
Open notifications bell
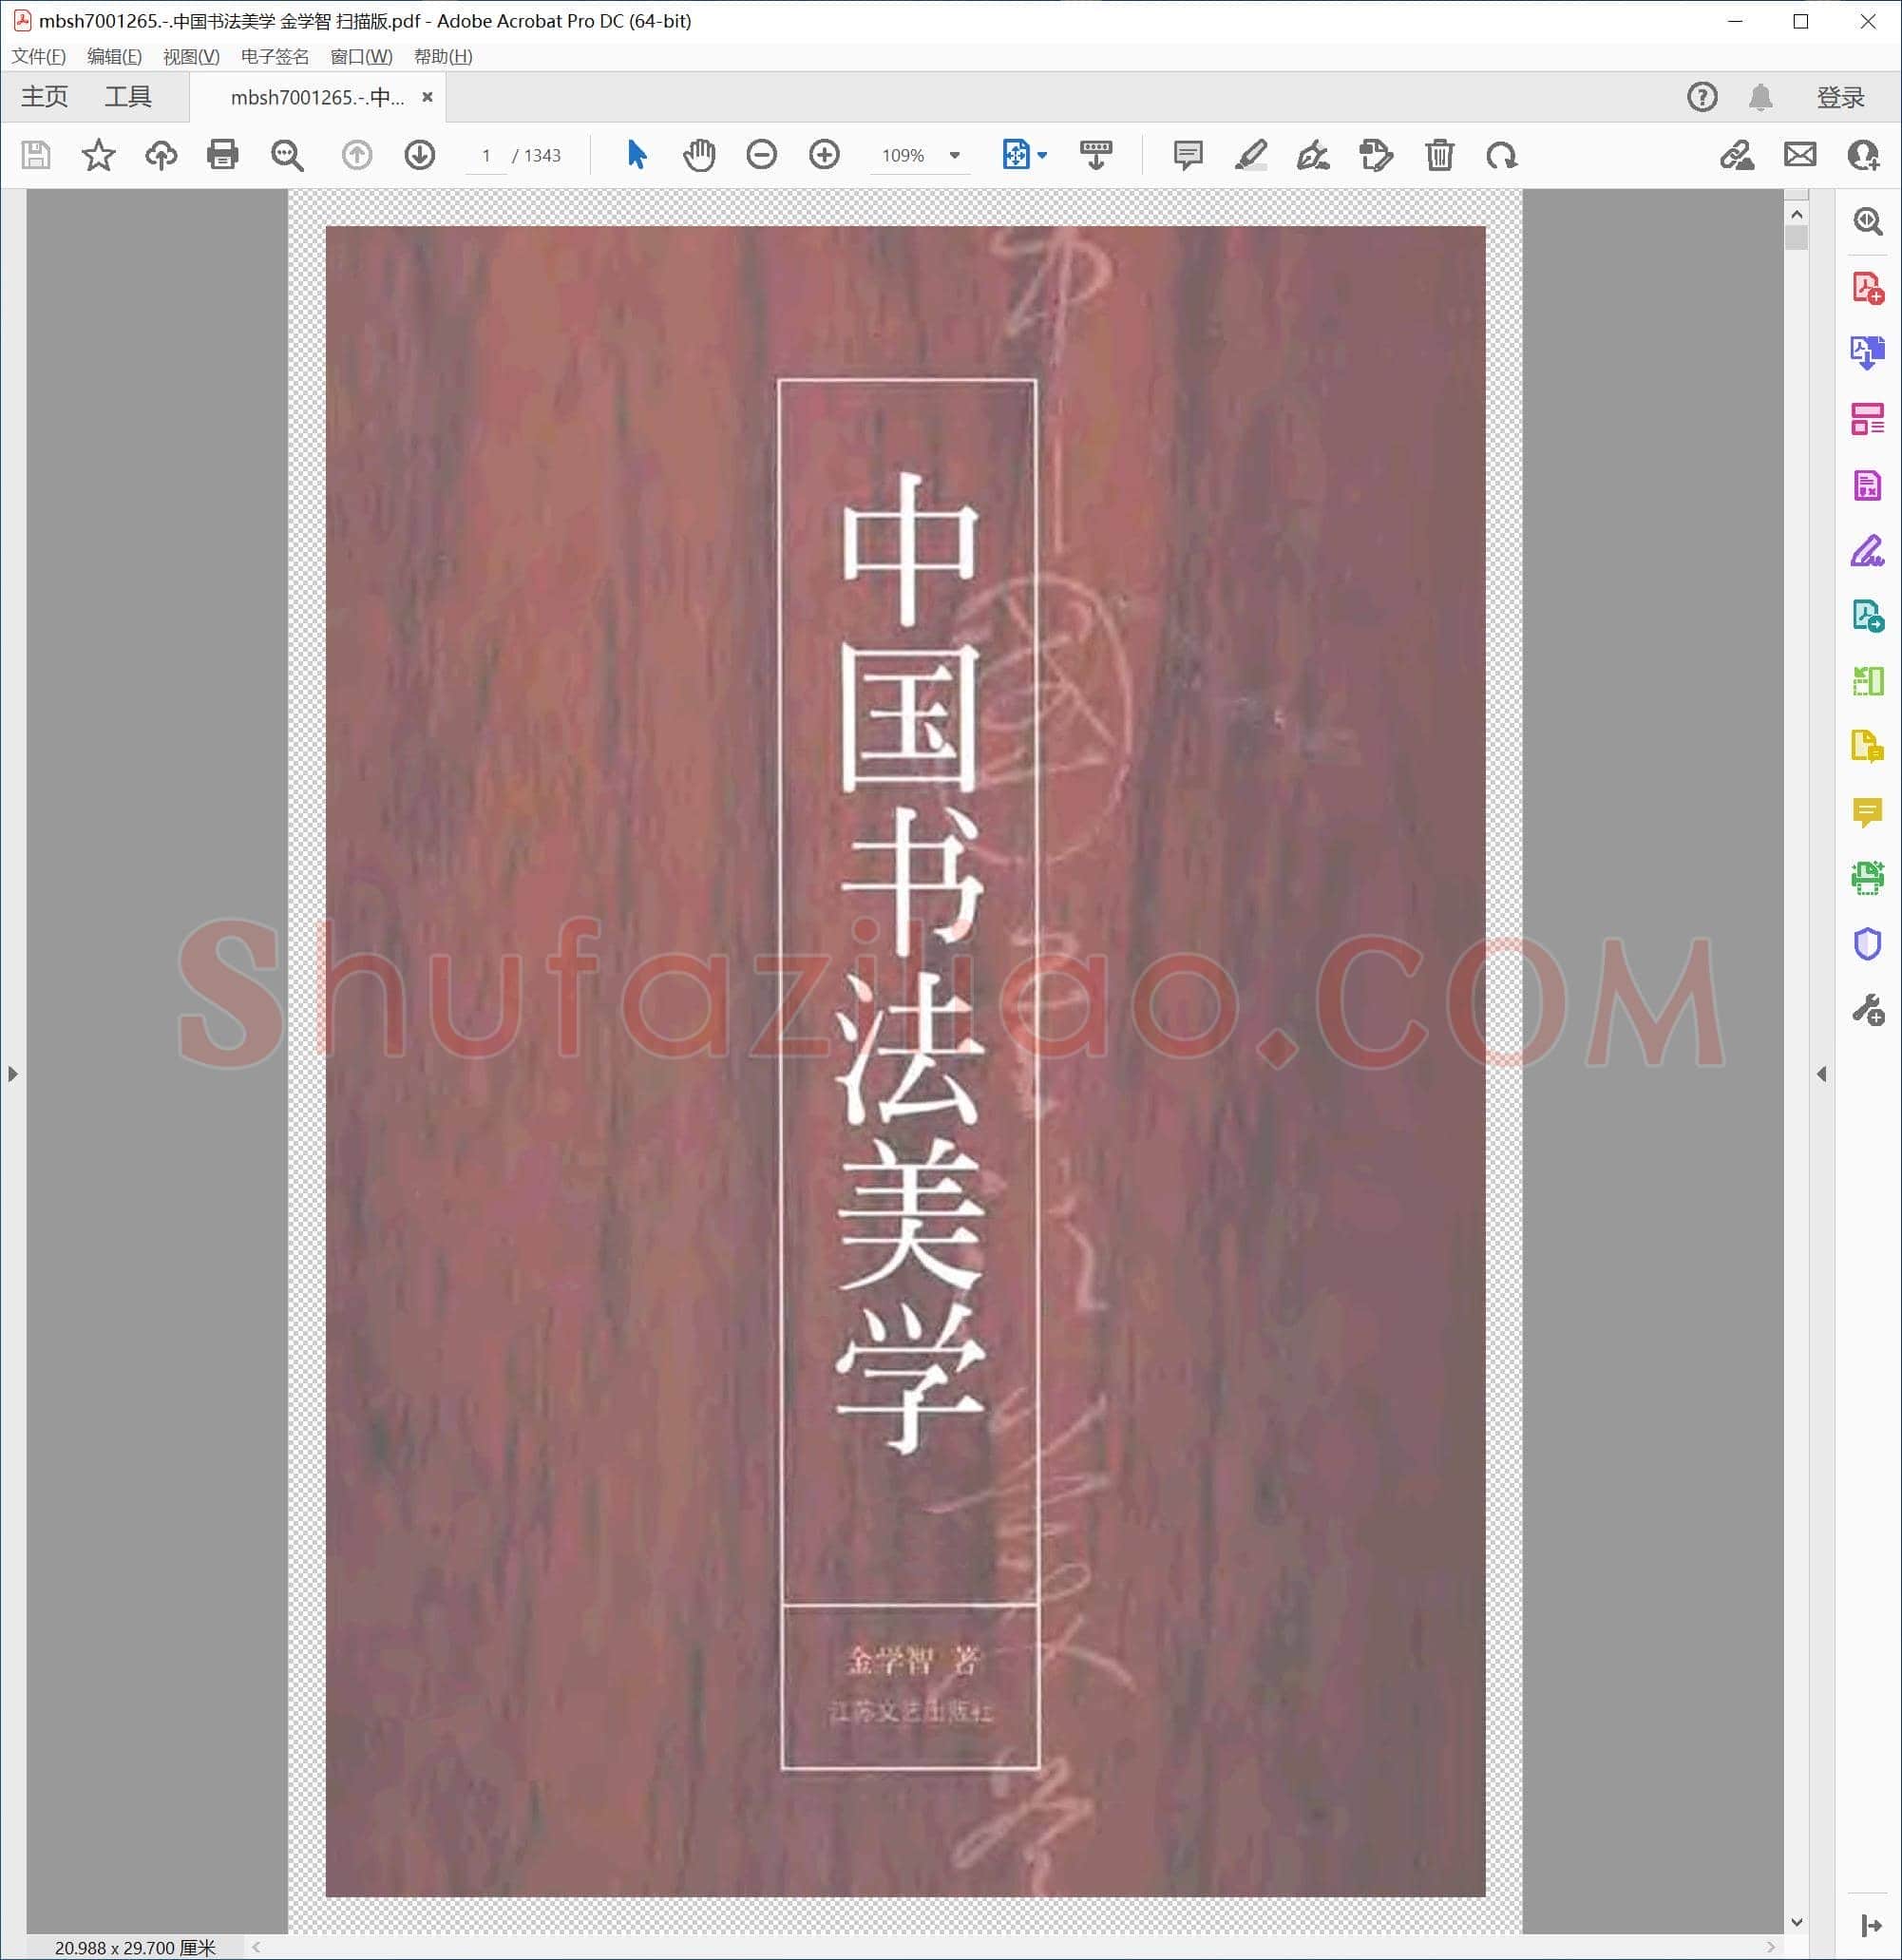tap(1761, 97)
